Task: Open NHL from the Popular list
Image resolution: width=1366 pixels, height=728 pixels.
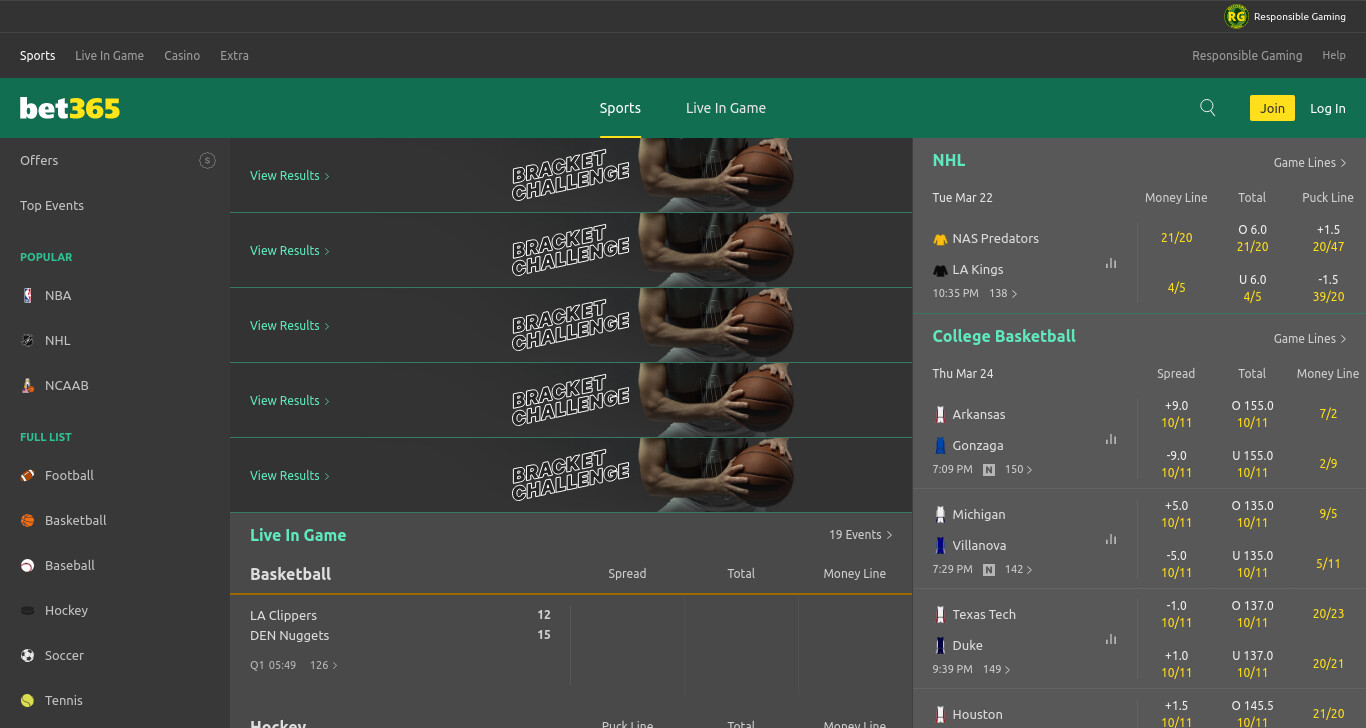Action: pyautogui.click(x=58, y=340)
